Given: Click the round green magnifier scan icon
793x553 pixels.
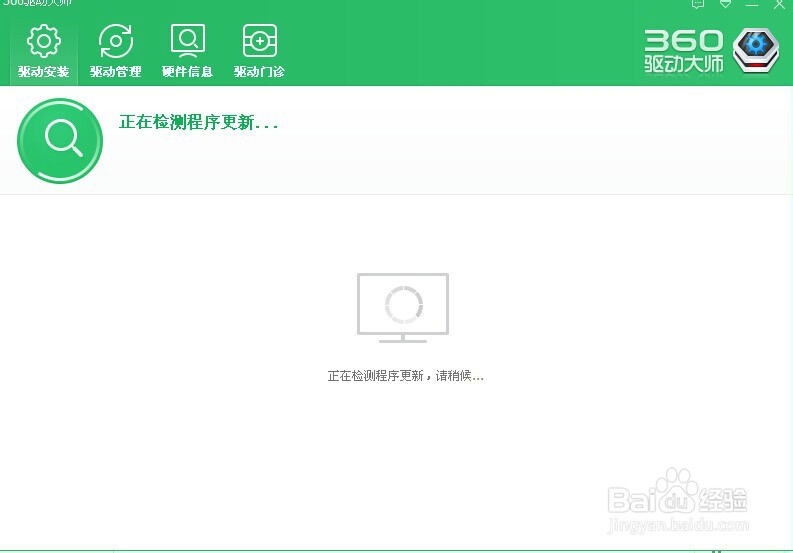Looking at the screenshot, I should point(60,141).
